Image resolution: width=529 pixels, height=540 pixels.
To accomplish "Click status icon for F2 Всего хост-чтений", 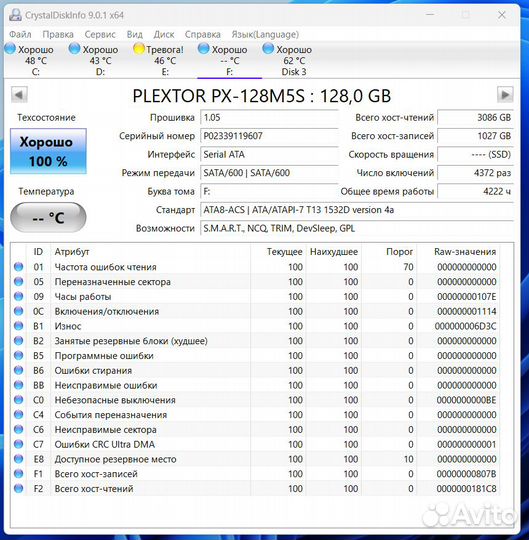I will (x=19, y=489).
